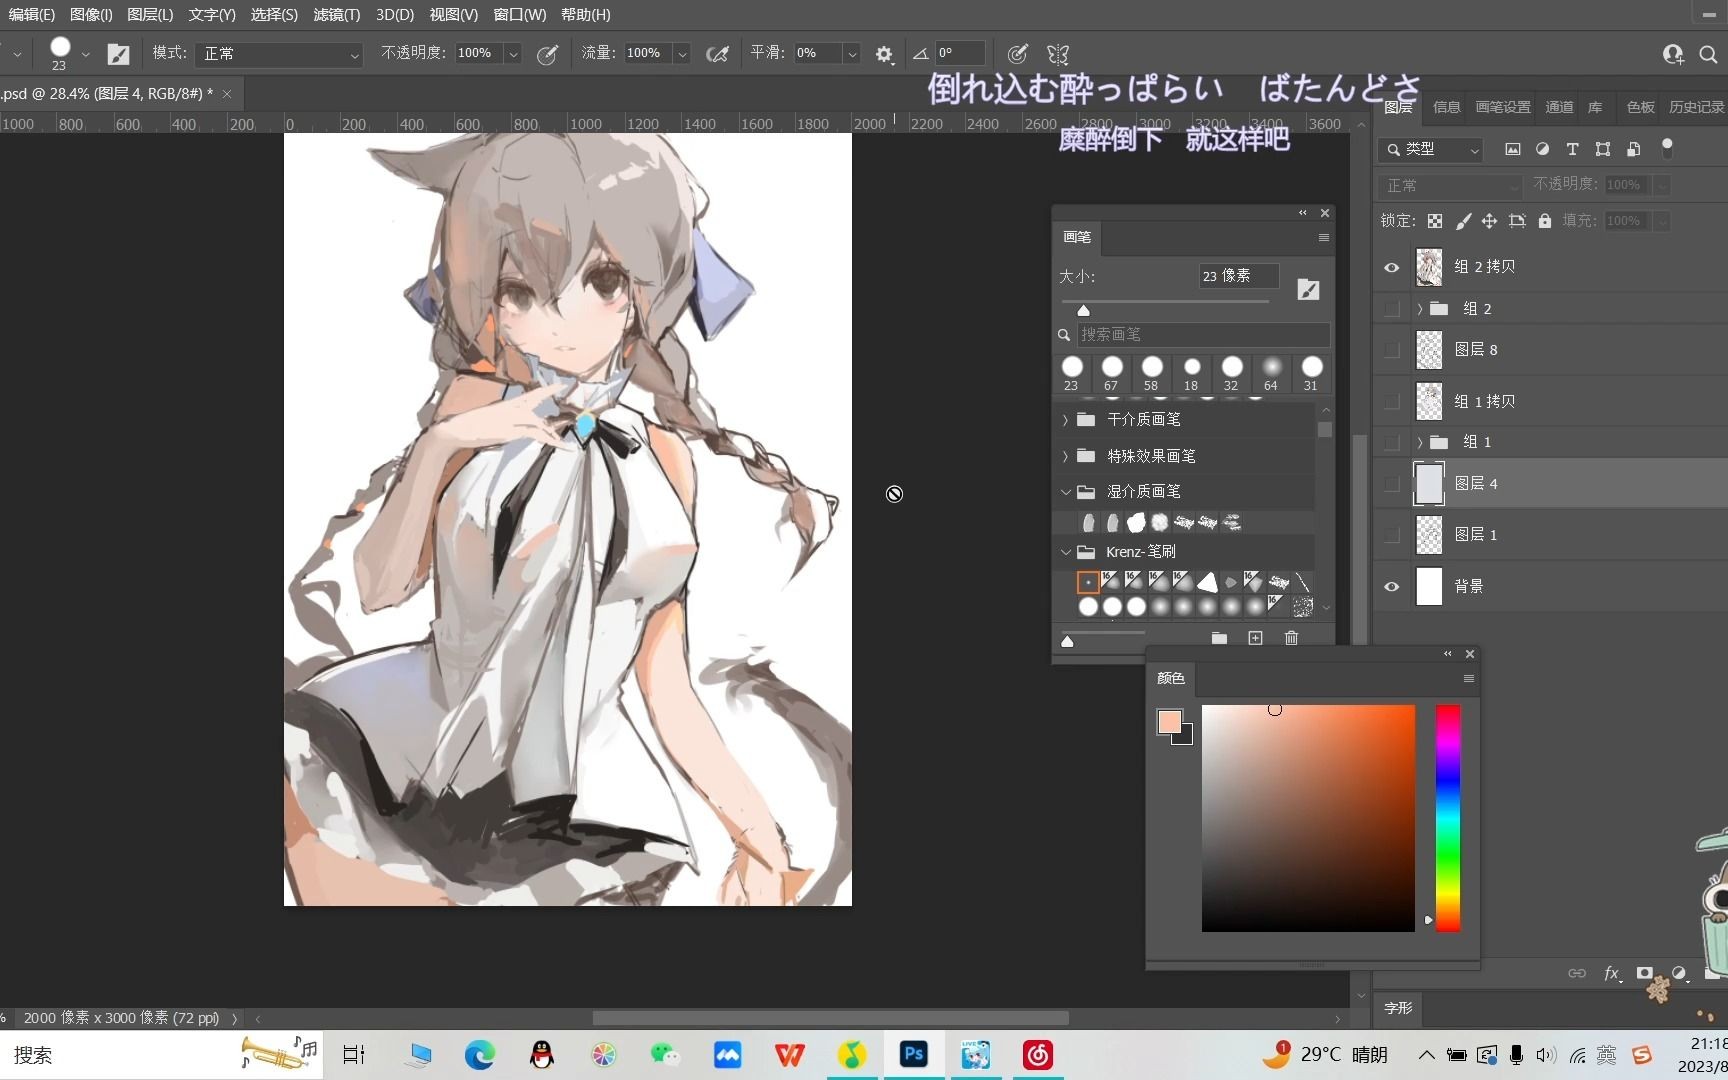Viewport: 1728px width, 1080px height.
Task: Create a new brush in brush panel
Action: (1255, 638)
